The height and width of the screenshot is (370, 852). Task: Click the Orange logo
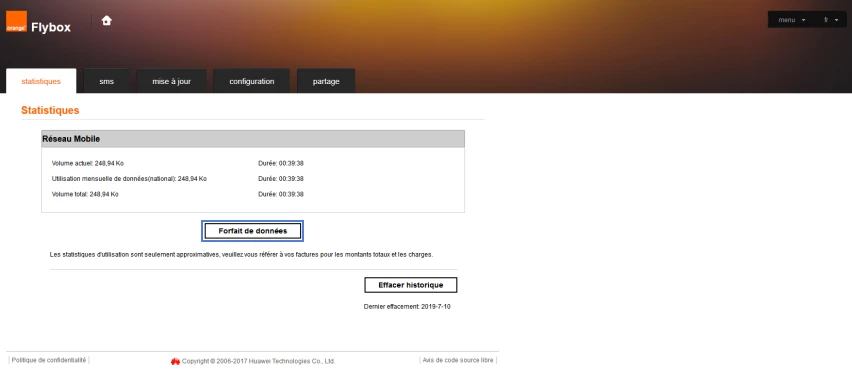coord(16,22)
